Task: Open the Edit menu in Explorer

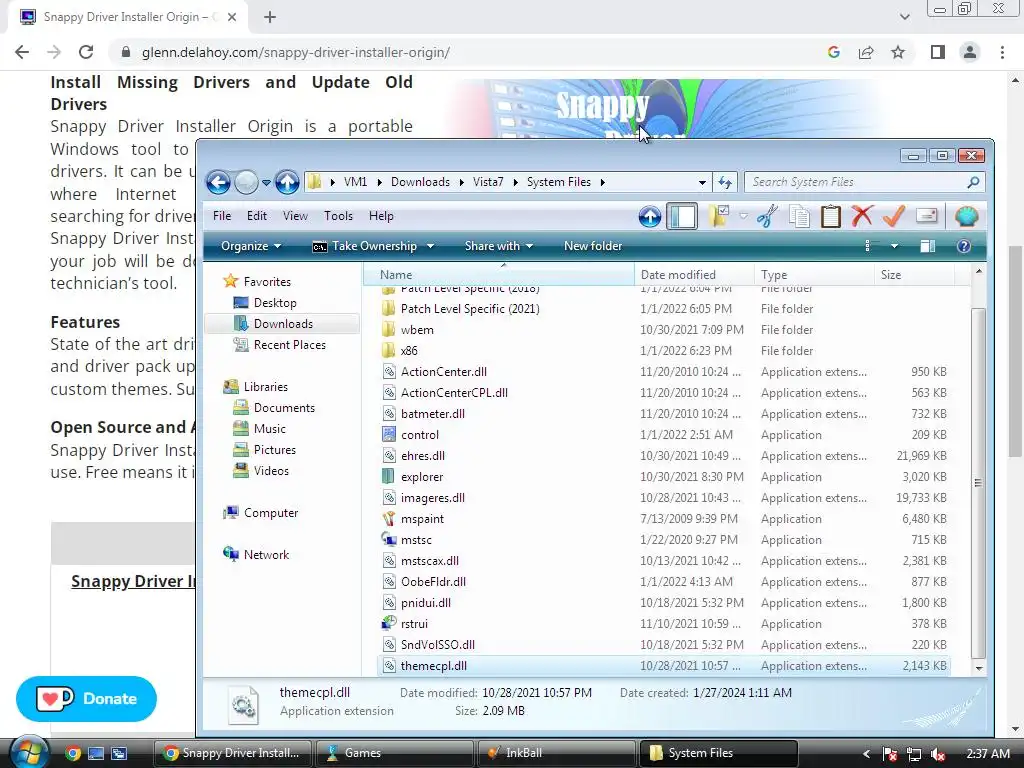Action: [x=257, y=216]
